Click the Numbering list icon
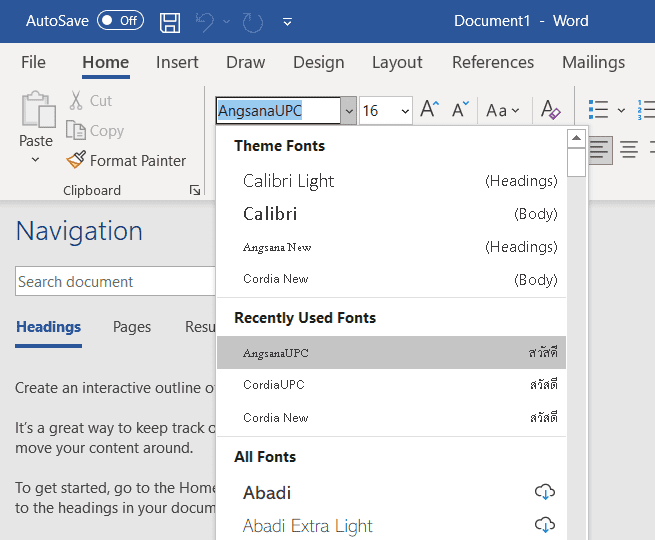 point(646,110)
